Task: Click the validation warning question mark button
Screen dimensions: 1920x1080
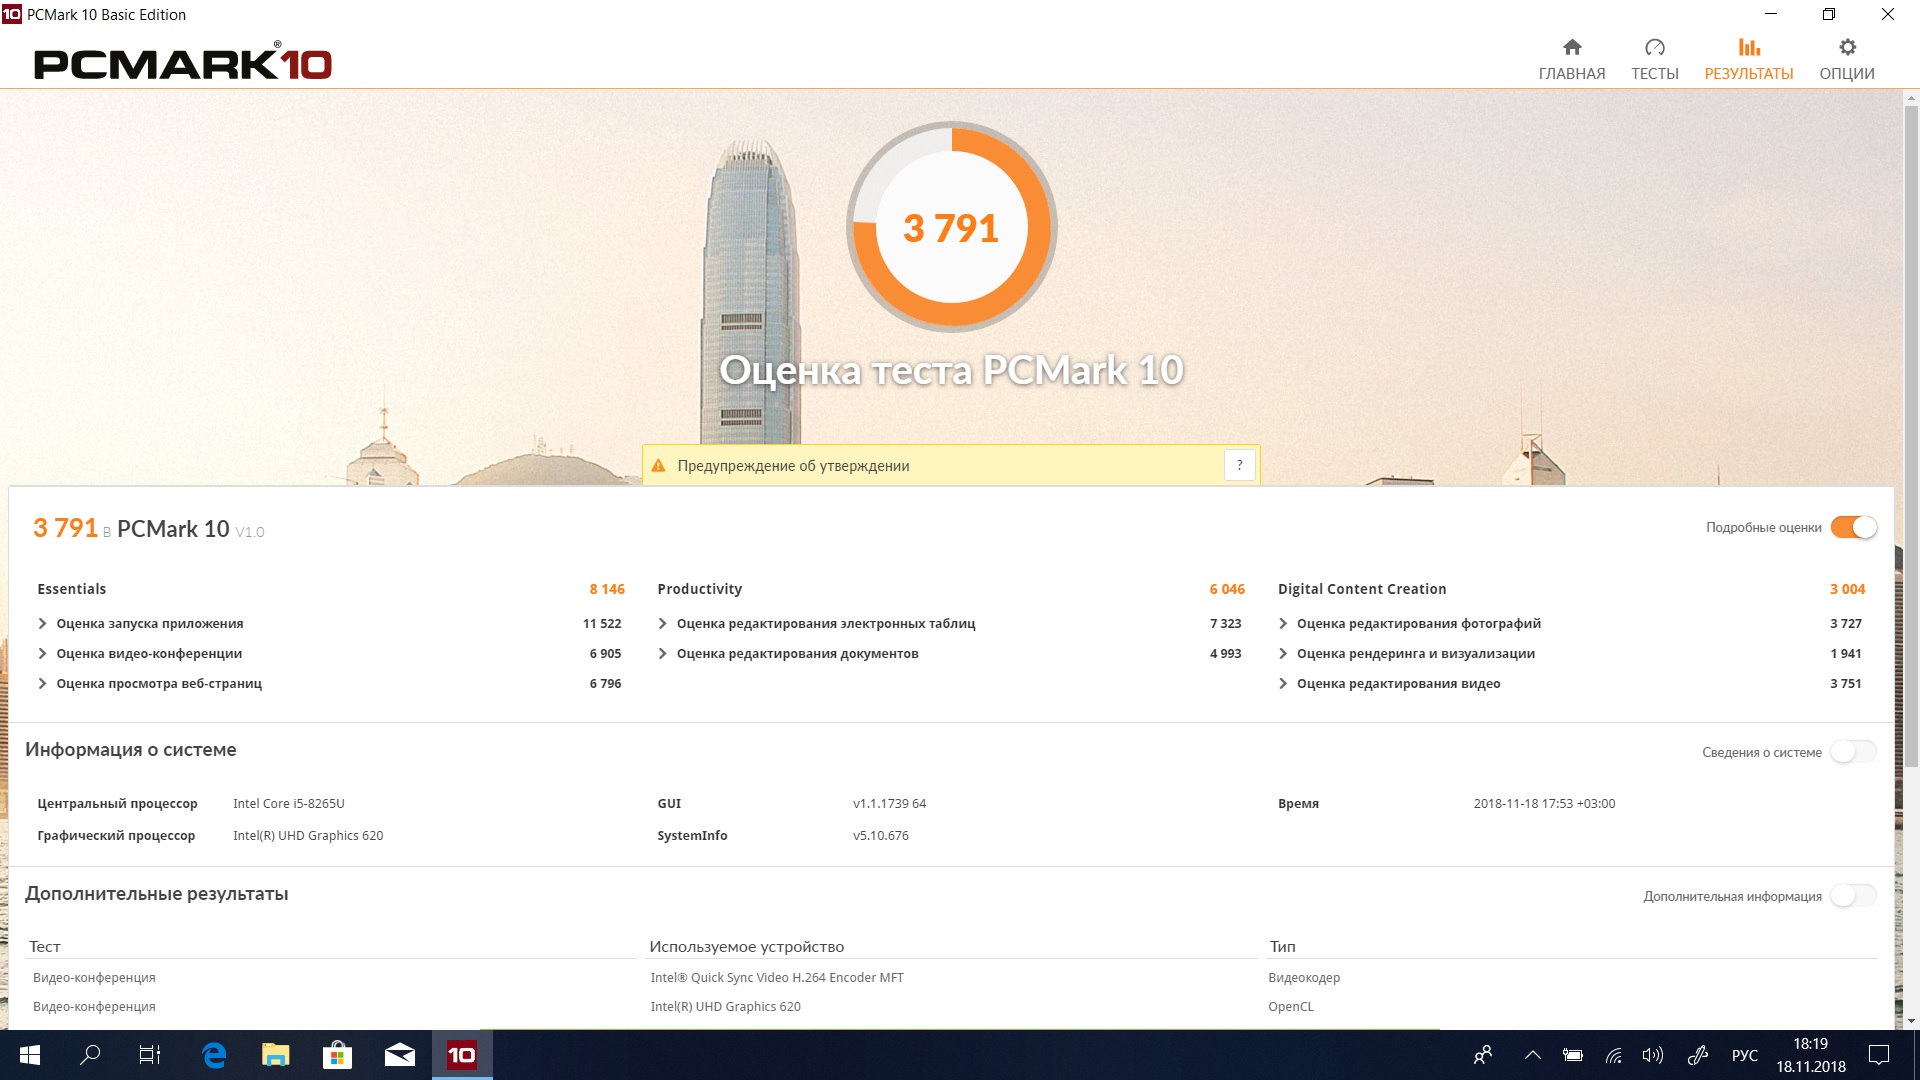Action: click(x=1239, y=465)
